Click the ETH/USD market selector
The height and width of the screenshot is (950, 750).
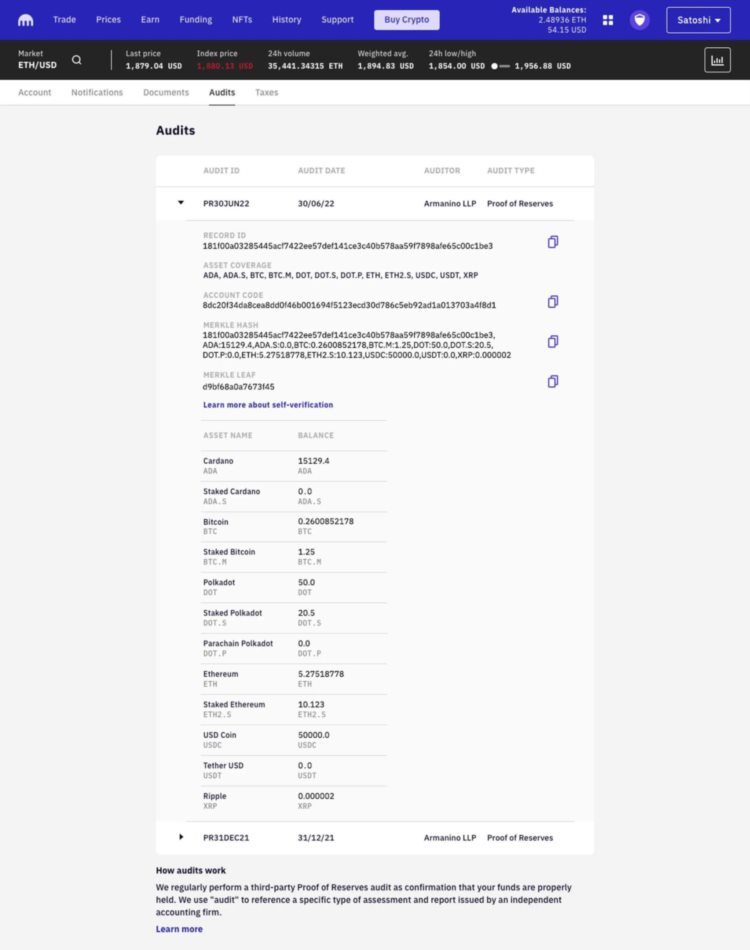[x=37, y=60]
